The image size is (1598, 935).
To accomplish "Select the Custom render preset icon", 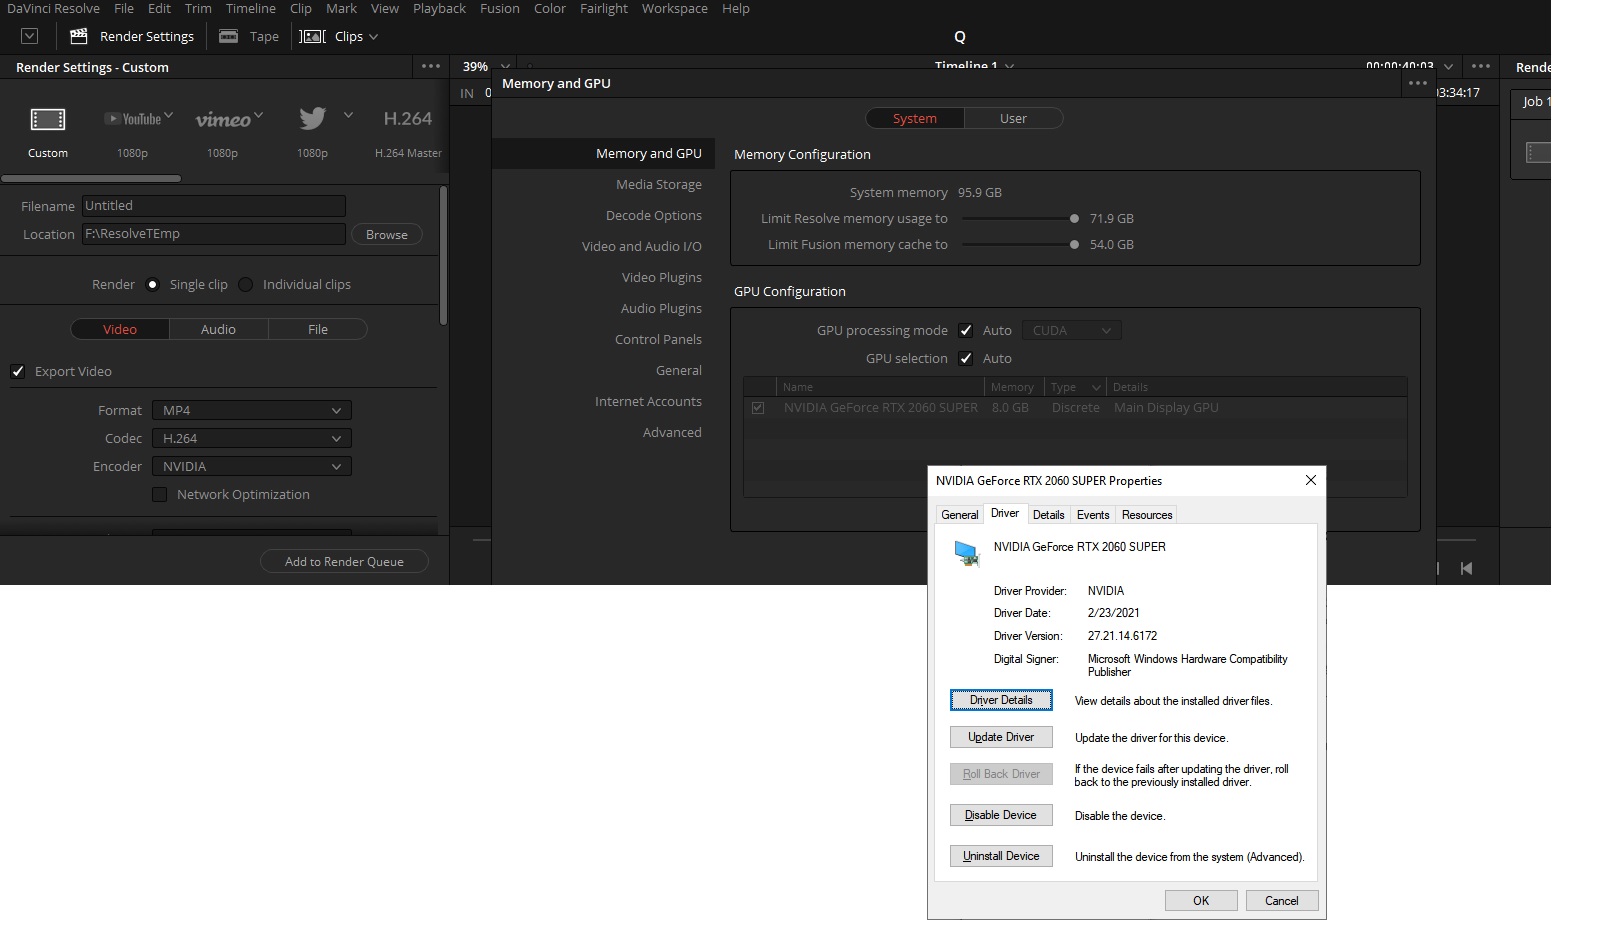I will 48,120.
